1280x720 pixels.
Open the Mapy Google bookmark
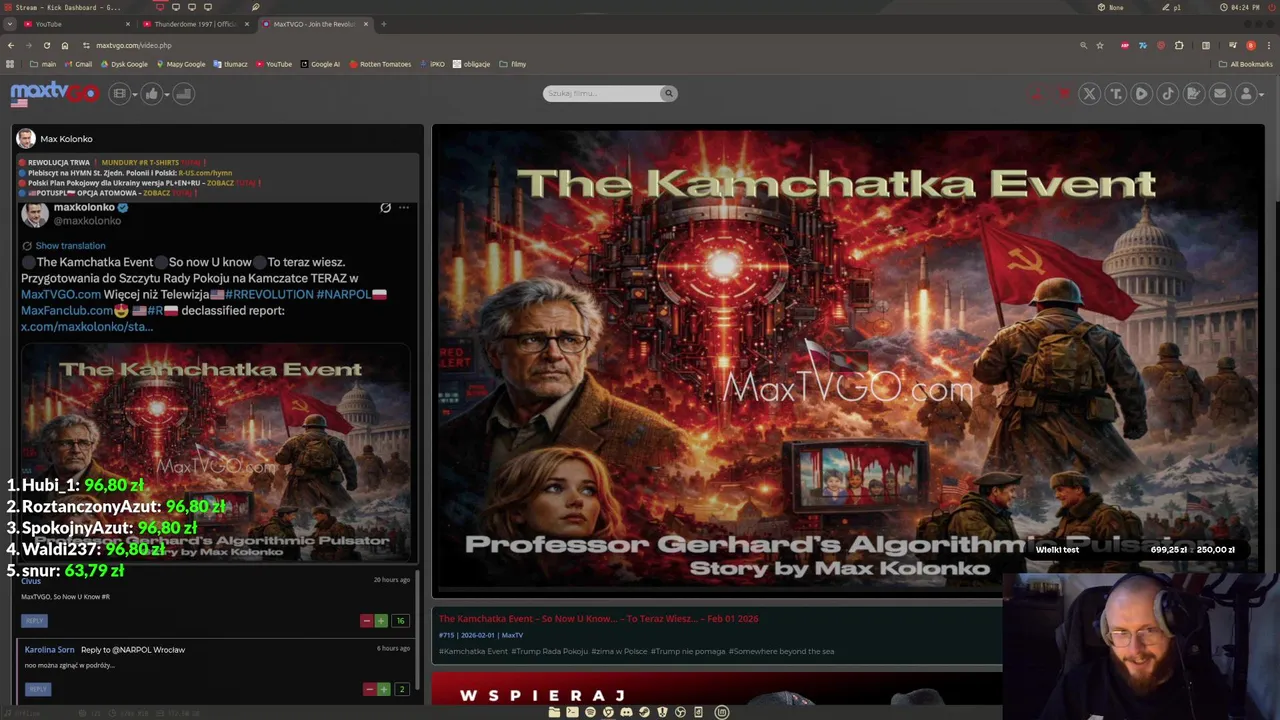click(181, 64)
